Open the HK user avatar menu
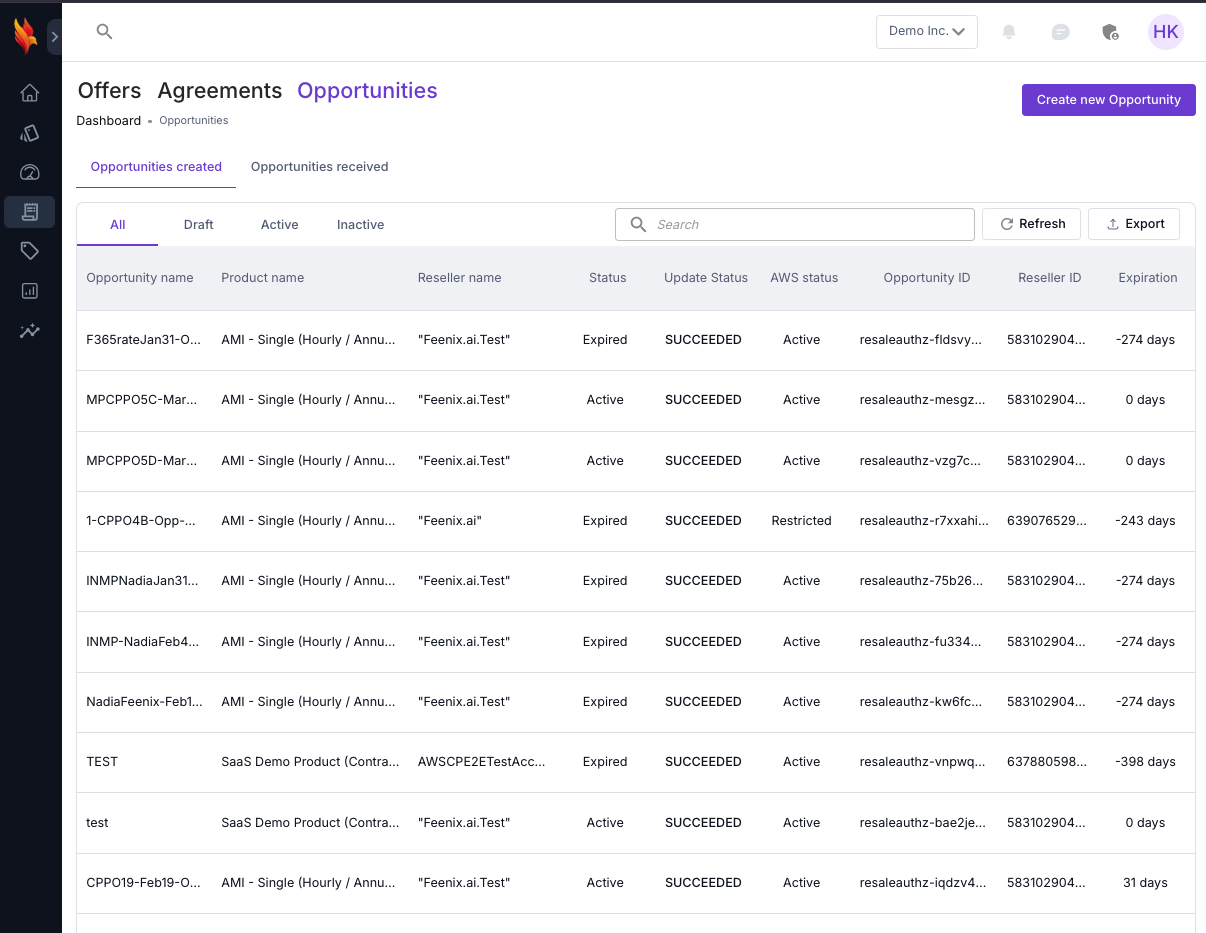1206x933 pixels. click(1165, 32)
